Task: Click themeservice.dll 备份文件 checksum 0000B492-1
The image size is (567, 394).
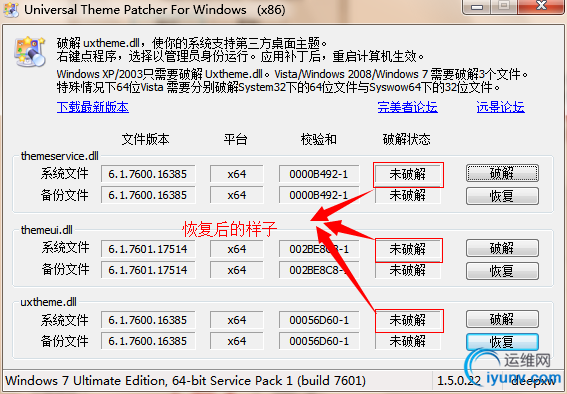Action: click(319, 195)
